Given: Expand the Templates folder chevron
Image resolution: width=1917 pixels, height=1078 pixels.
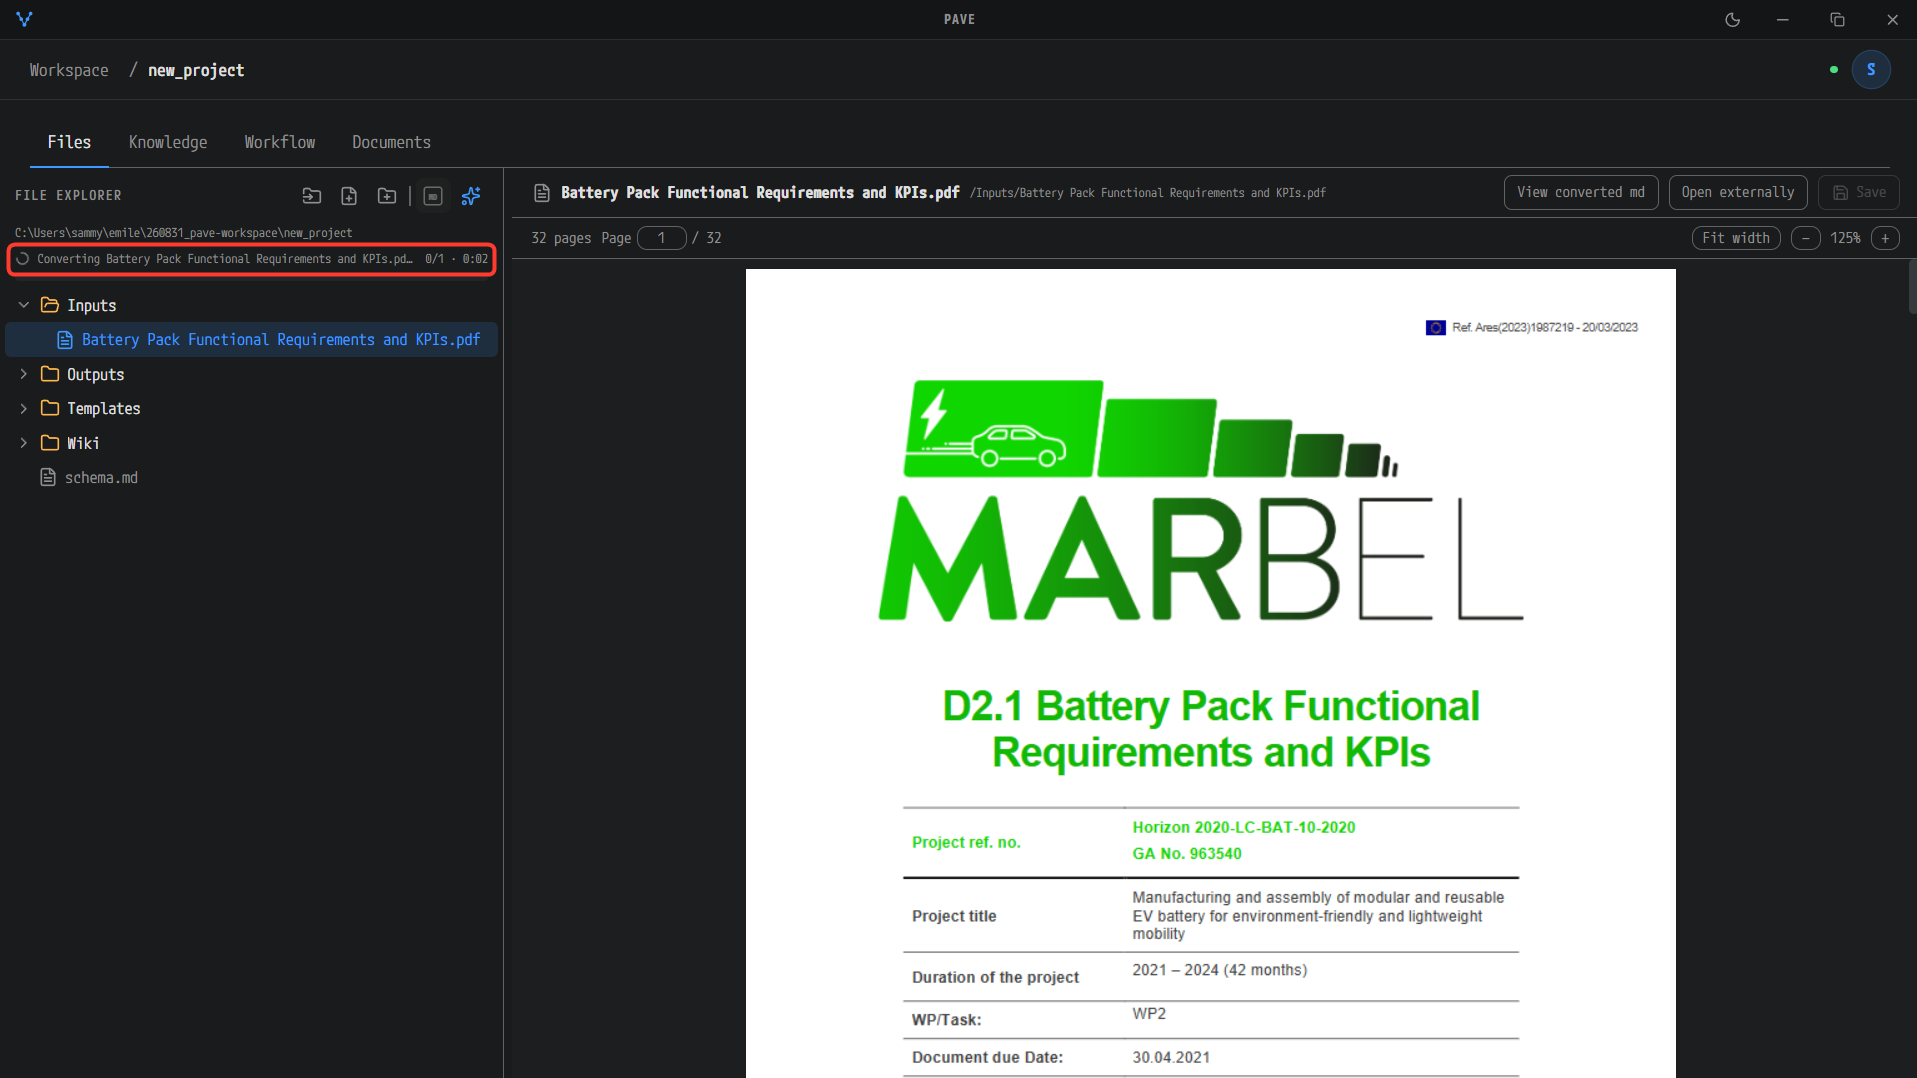Looking at the screenshot, I should click(24, 408).
